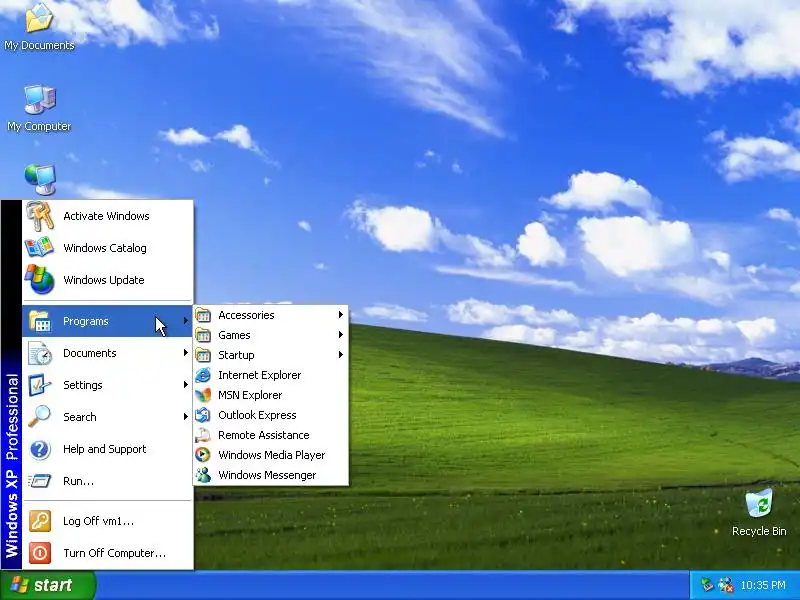Click the Outlook Express icon
This screenshot has width=800, height=600.
click(x=203, y=415)
